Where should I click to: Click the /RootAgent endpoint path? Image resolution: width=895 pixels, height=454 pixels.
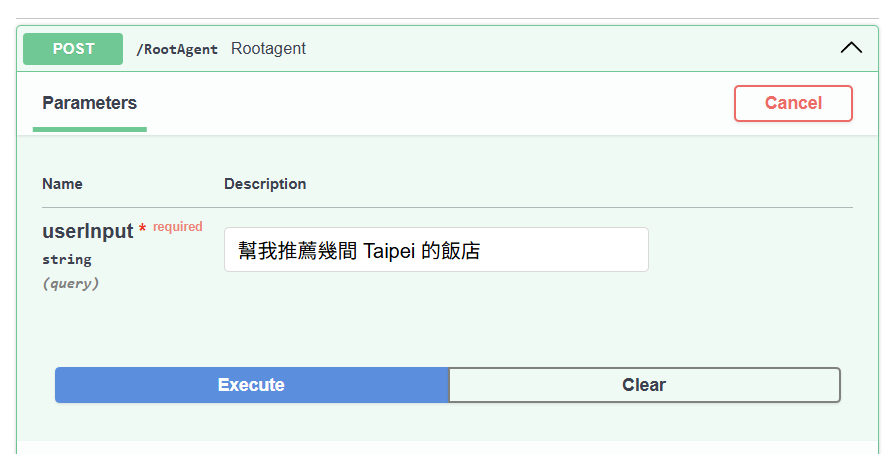pyautogui.click(x=177, y=49)
